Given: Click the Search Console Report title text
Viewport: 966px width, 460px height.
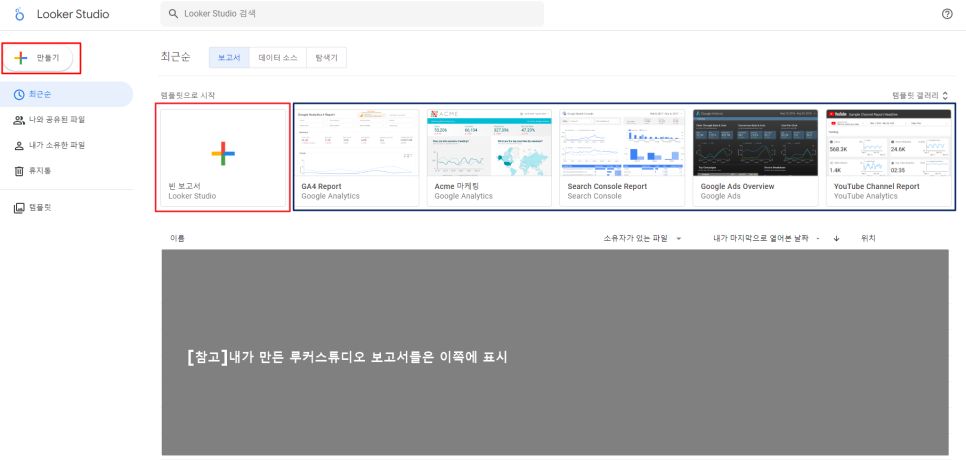Looking at the screenshot, I should 607,187.
